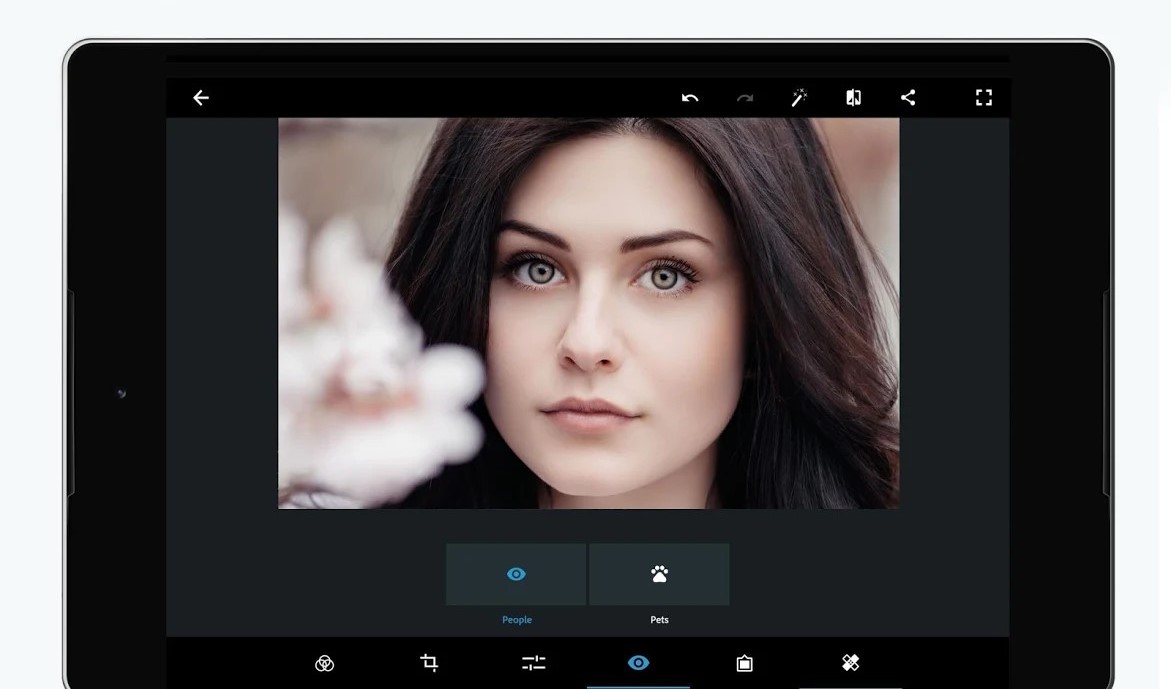Screen dimensions: 1171x689
Task: Select the Red Eye tool tab
Action: tap(638, 663)
